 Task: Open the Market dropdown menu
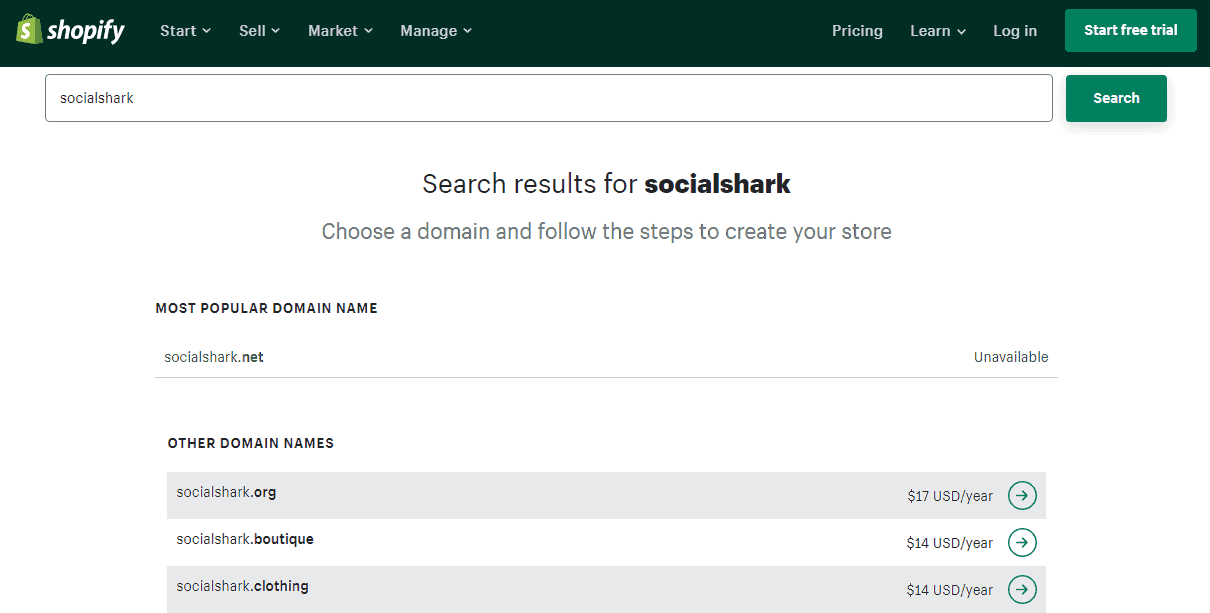pyautogui.click(x=340, y=31)
